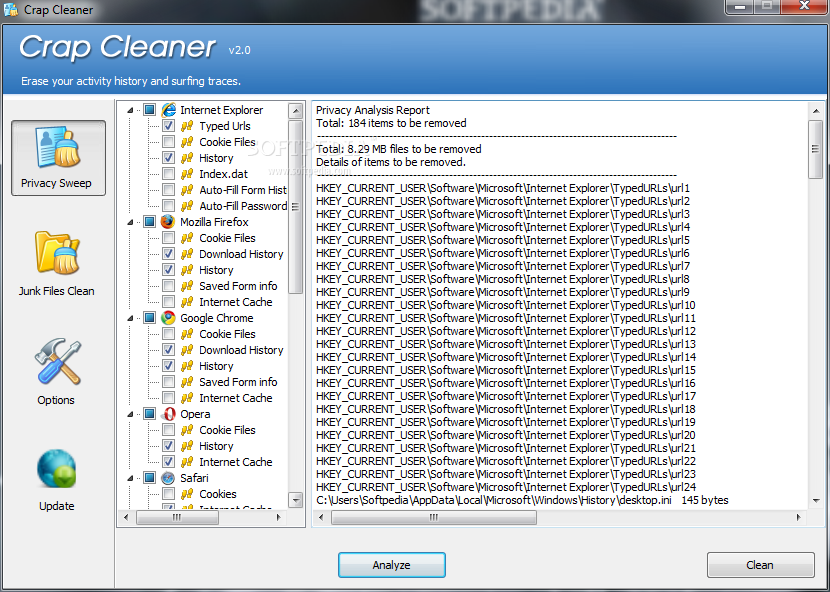Open the Privacy Sweep section
This screenshot has height=592, width=830.
pyautogui.click(x=58, y=158)
